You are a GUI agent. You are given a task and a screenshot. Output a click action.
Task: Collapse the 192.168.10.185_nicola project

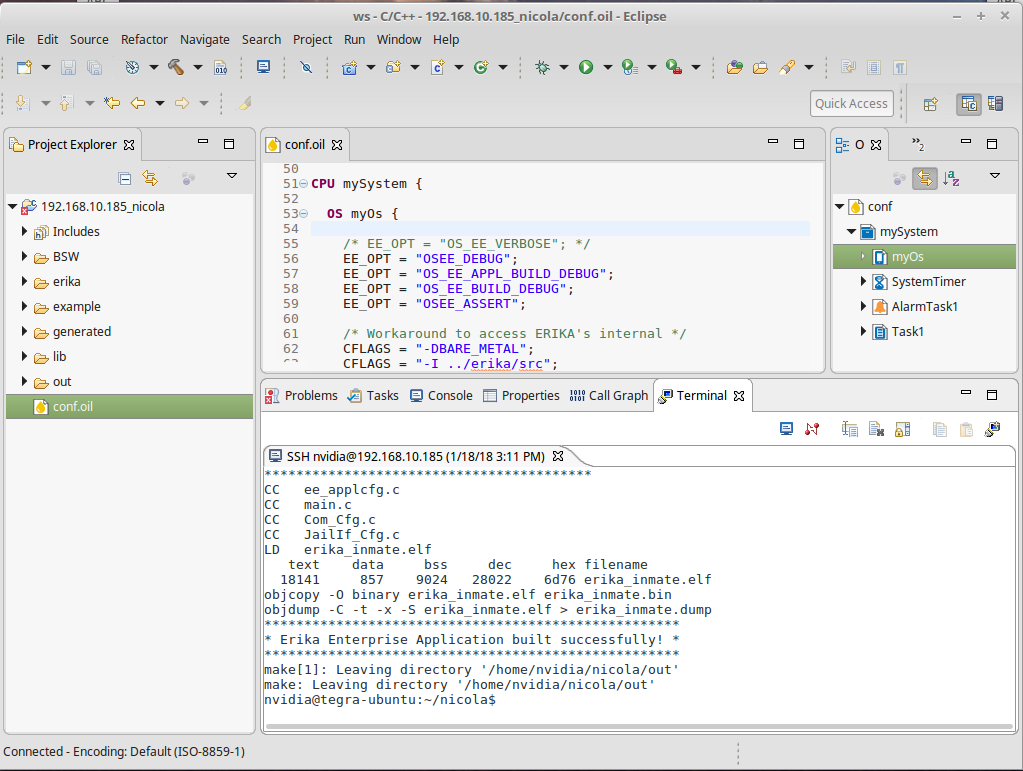12,207
